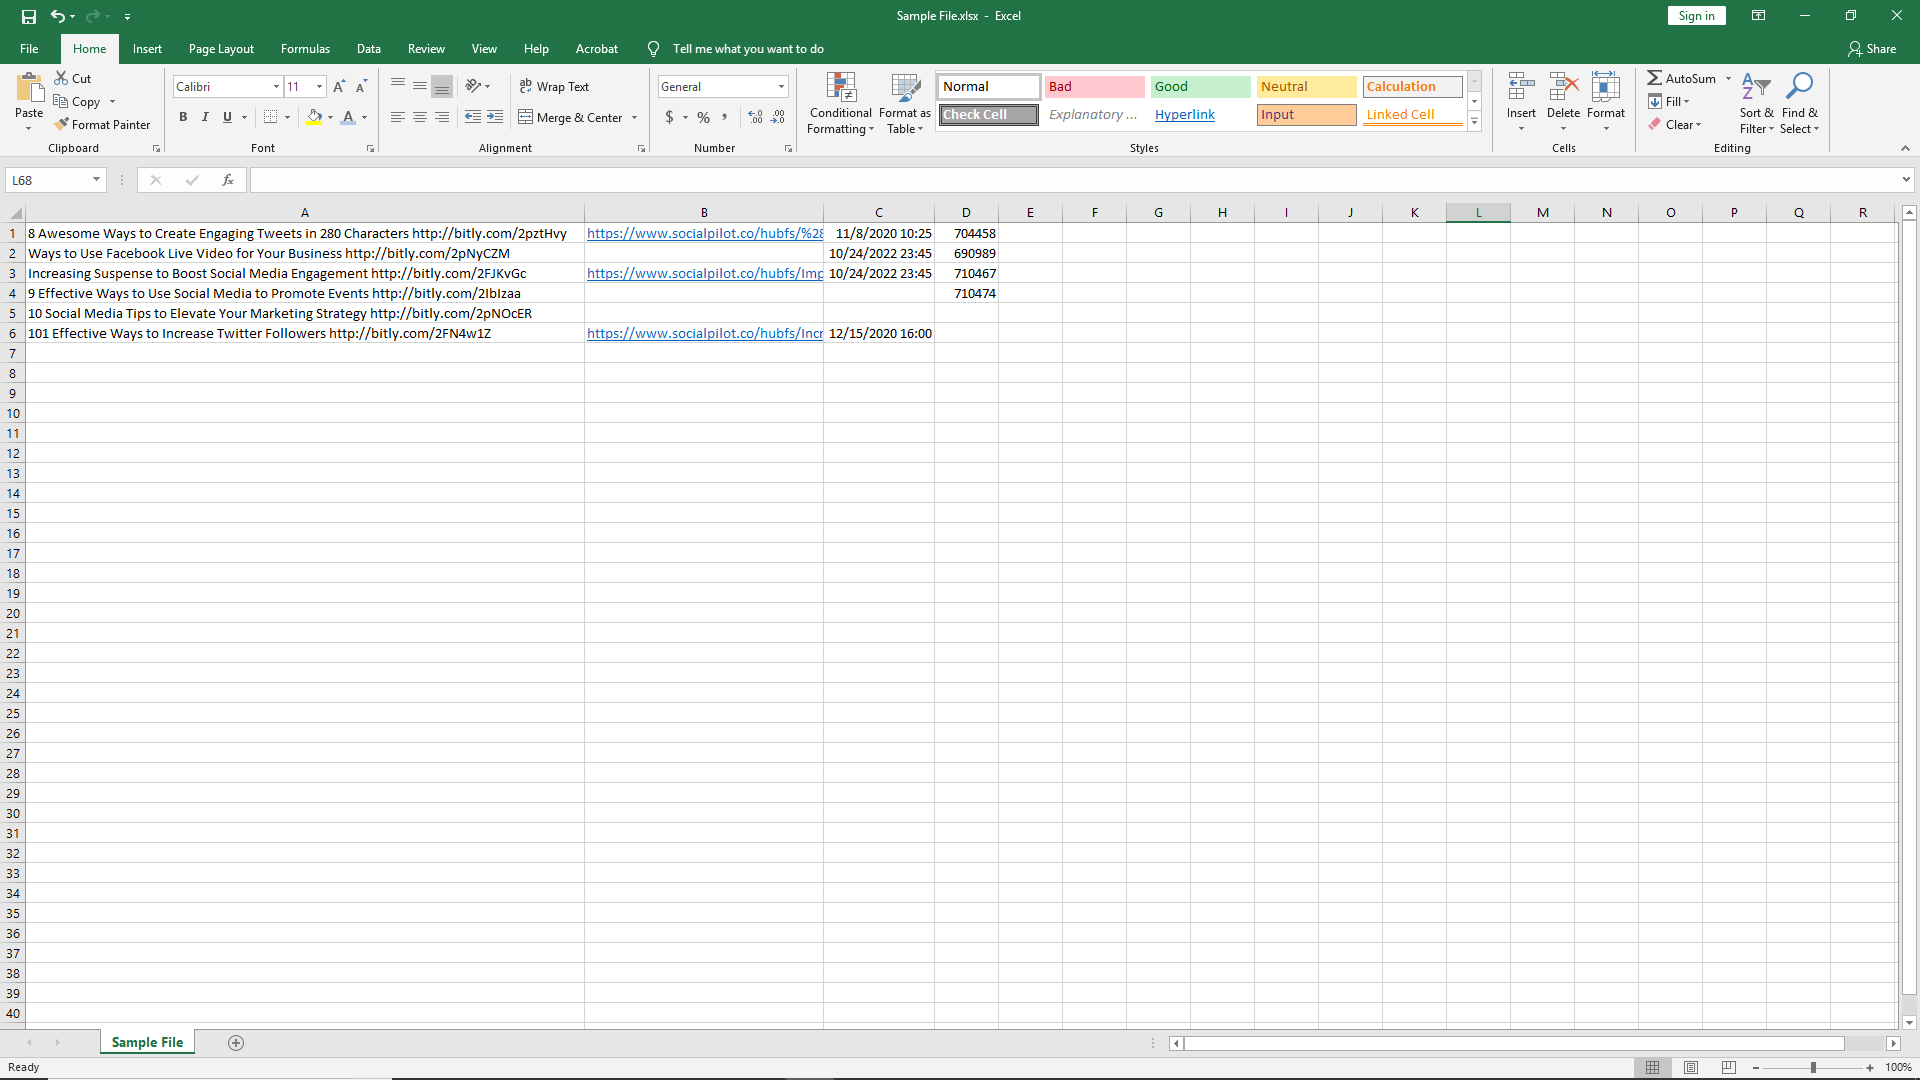Click the Insert Function fx icon
Screen dimensions: 1920x1080
tap(228, 180)
